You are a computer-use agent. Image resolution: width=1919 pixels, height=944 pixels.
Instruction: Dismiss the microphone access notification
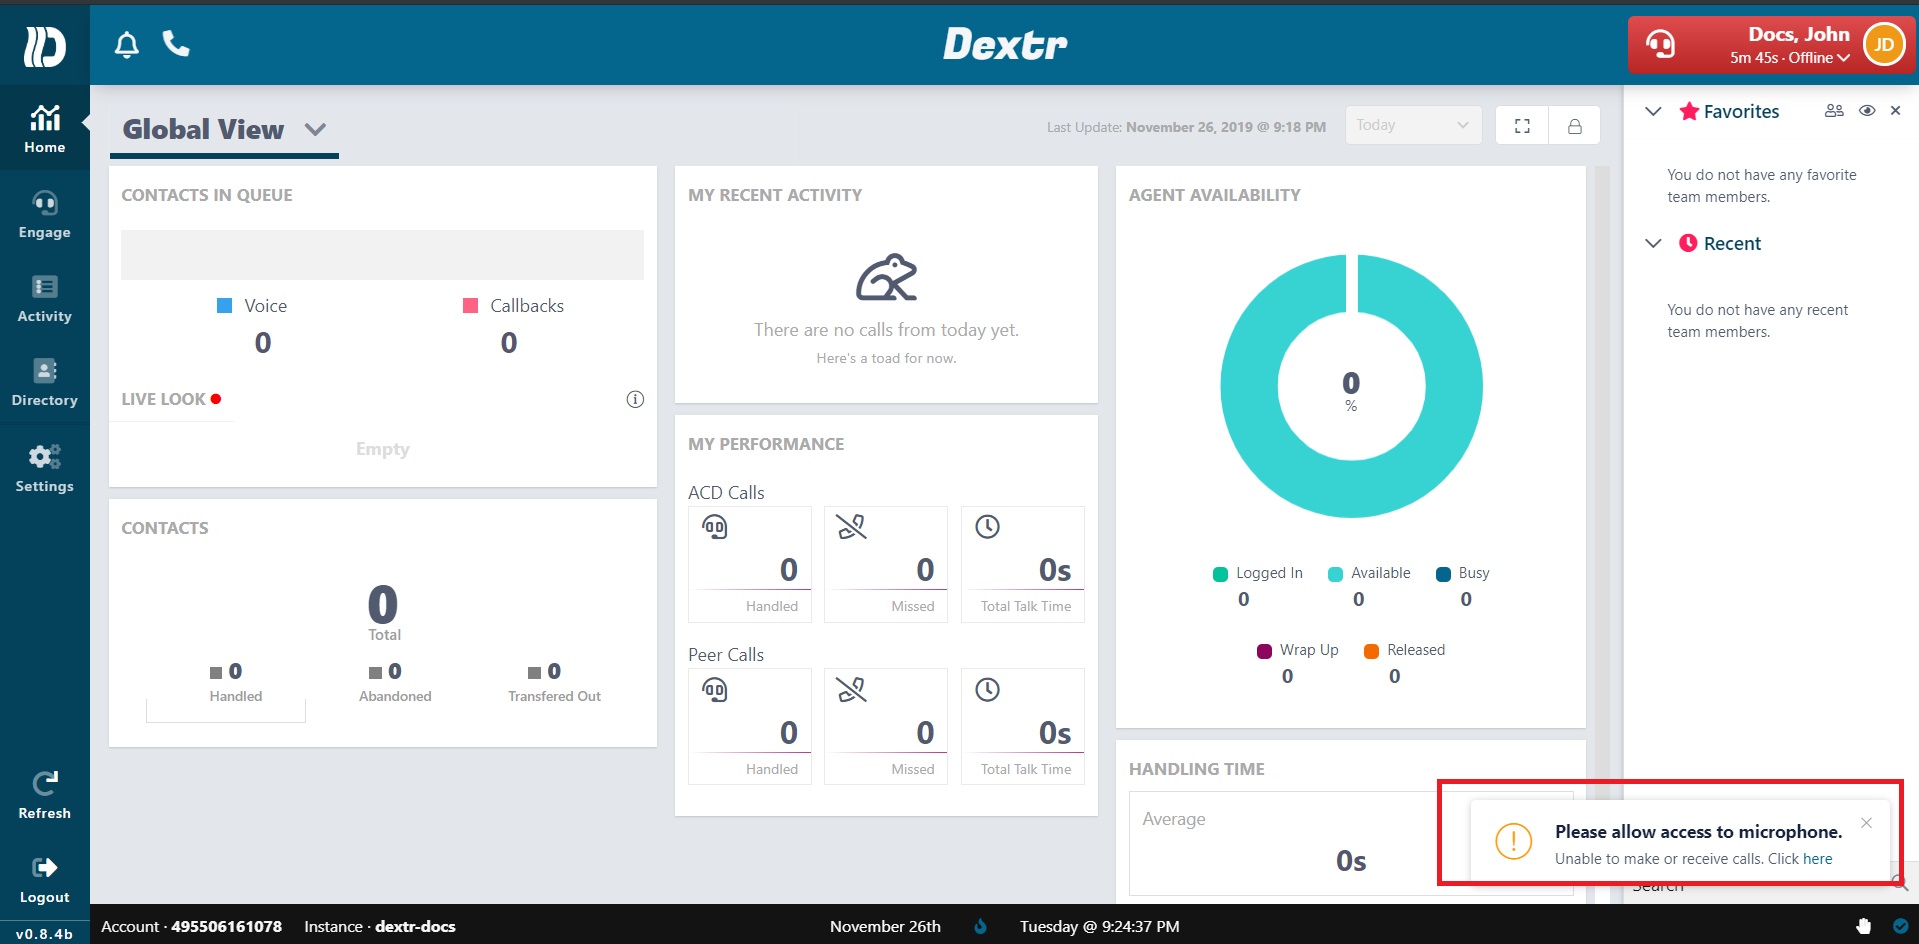pos(1866,823)
